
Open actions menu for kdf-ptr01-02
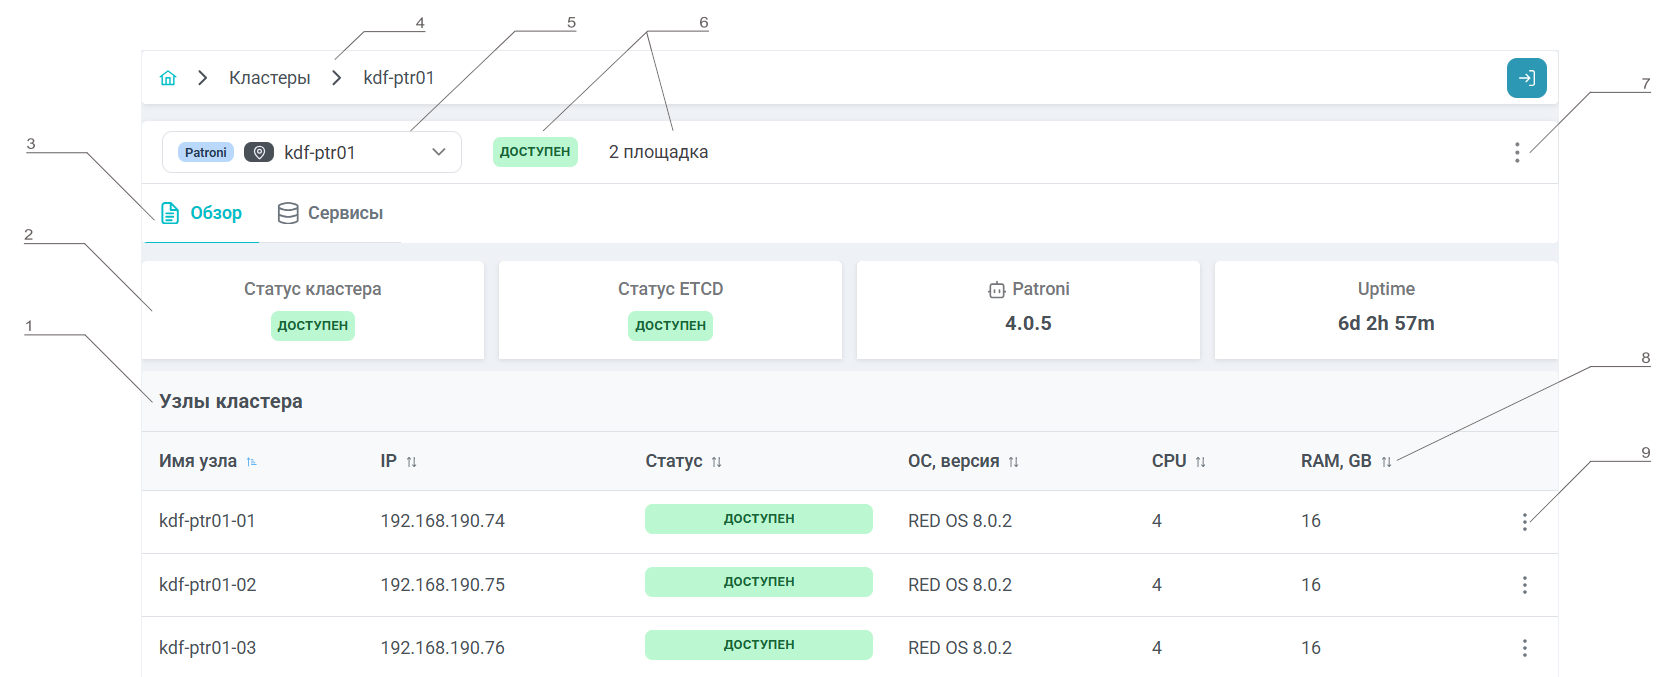[1524, 585]
